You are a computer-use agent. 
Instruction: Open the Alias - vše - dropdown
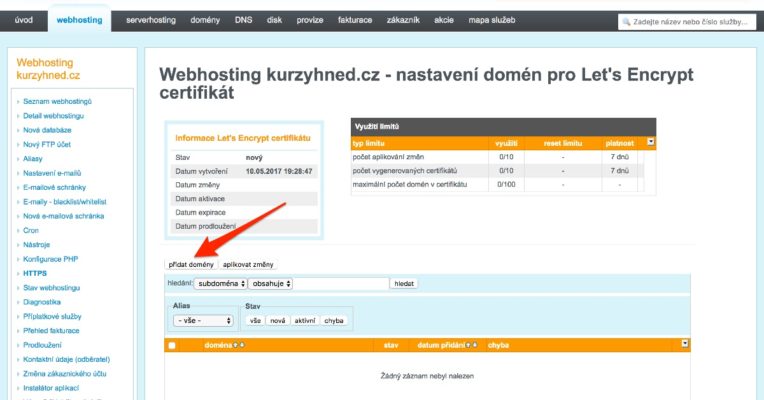(203, 321)
